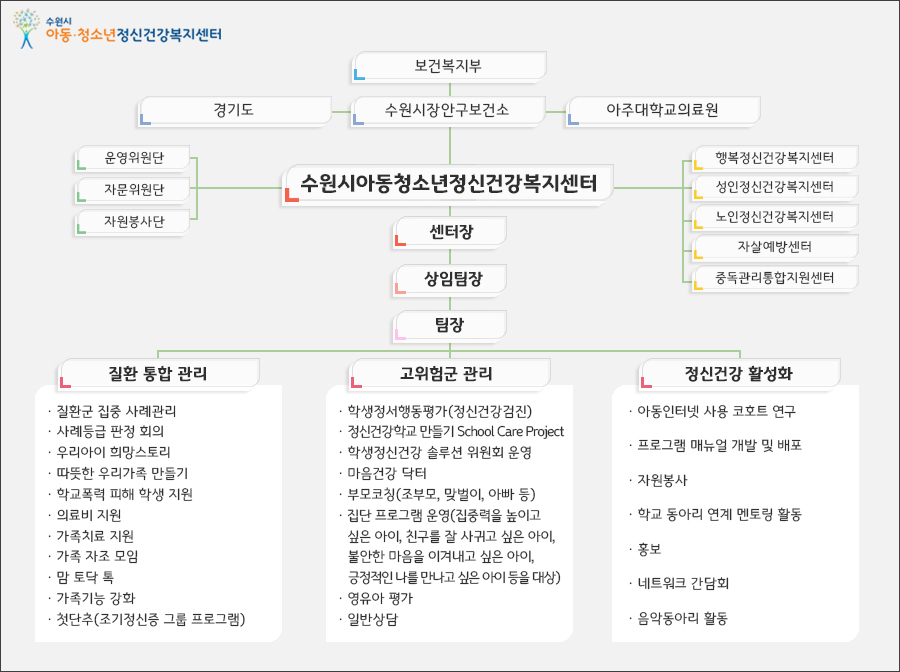Viewport: 900px width, 672px height.
Task: Select the 정신건강 활성화 heading
Action: (740, 374)
